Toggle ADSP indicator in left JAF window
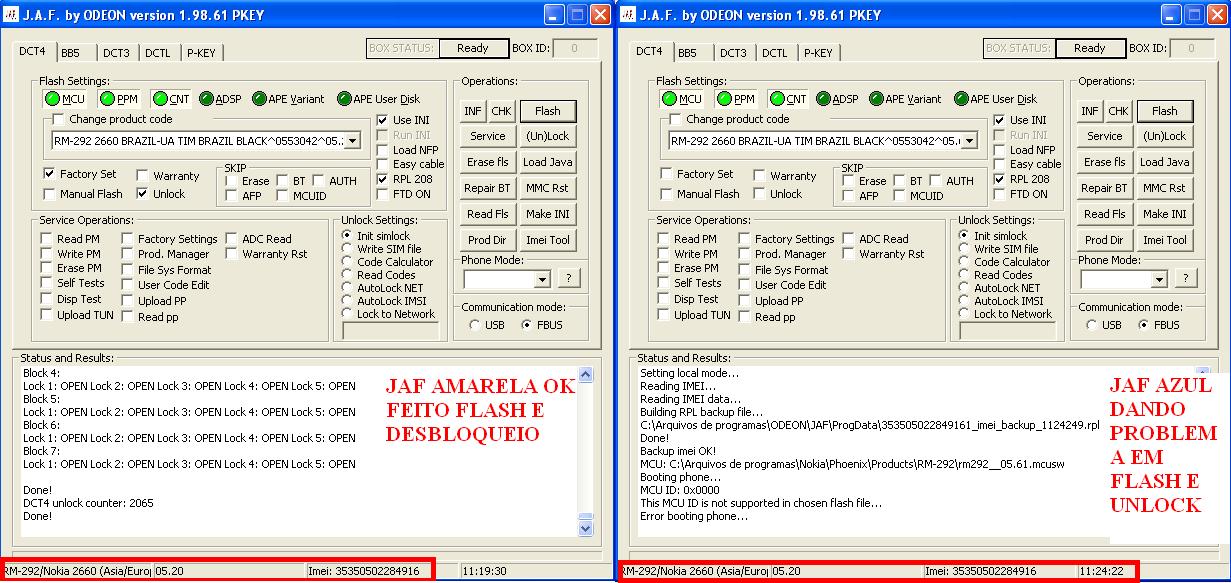1231x583 pixels. (x=206, y=99)
